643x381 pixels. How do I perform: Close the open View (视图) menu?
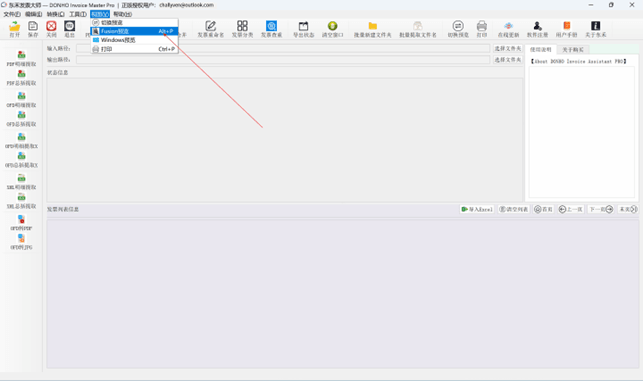click(x=100, y=14)
